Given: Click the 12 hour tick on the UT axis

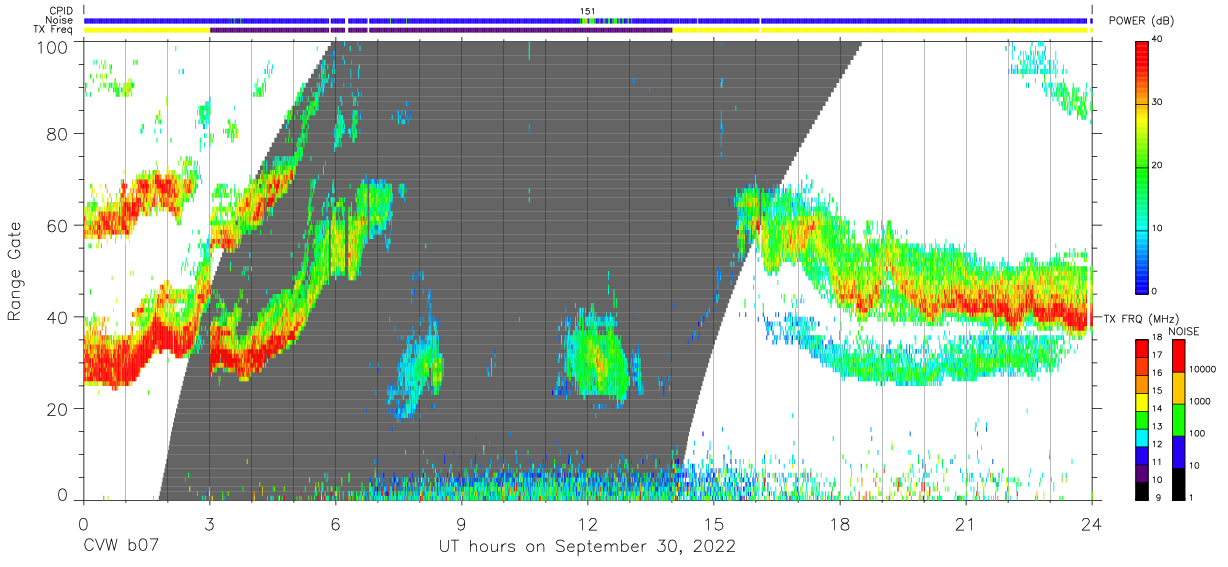Looking at the screenshot, I should coord(587,523).
